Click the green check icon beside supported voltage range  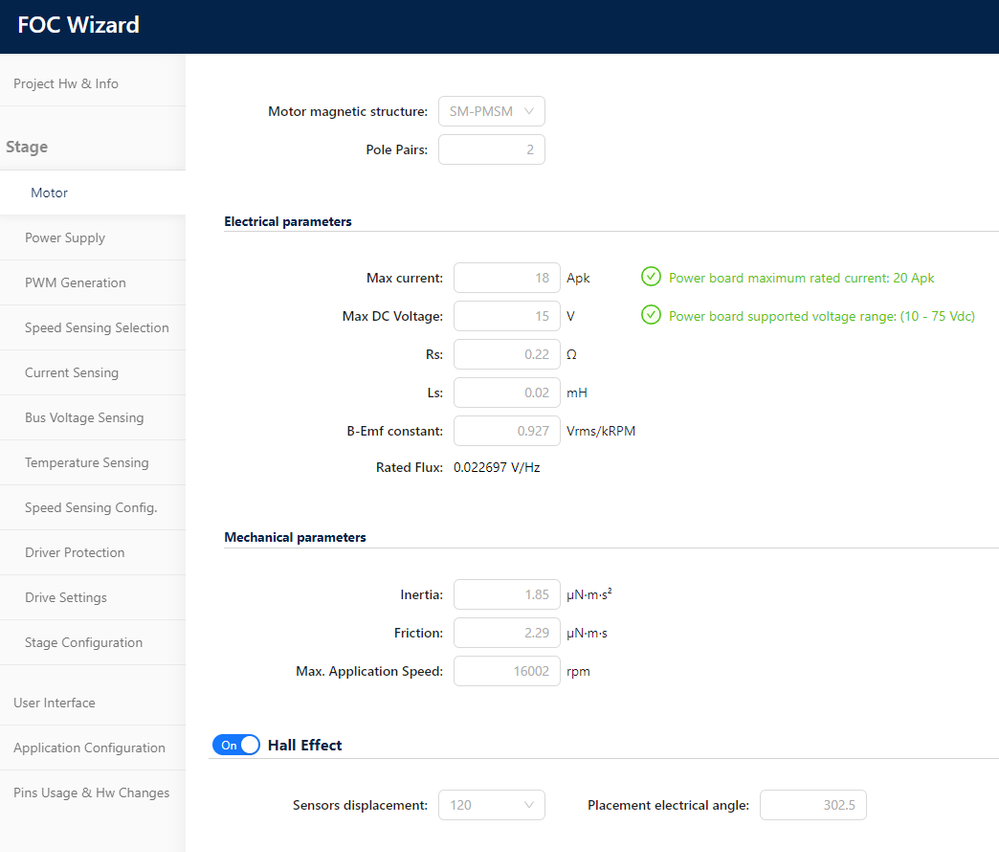pos(651,316)
